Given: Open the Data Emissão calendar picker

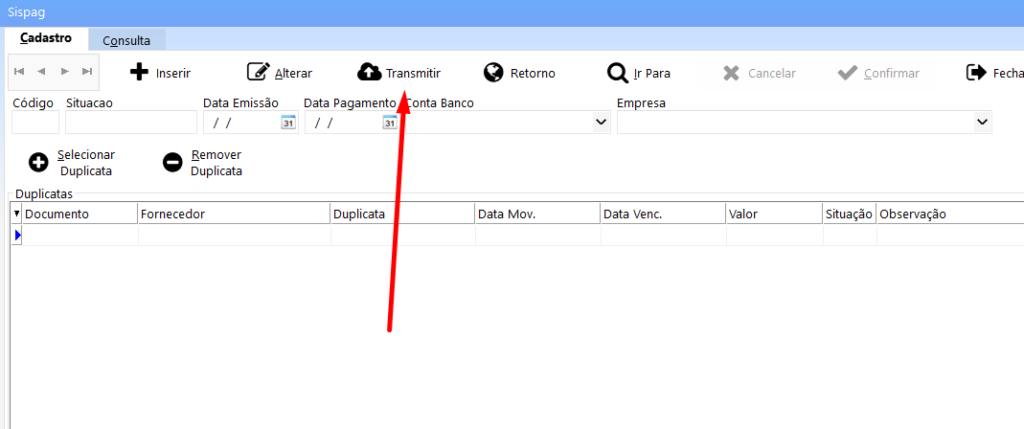Looking at the screenshot, I should [x=288, y=122].
